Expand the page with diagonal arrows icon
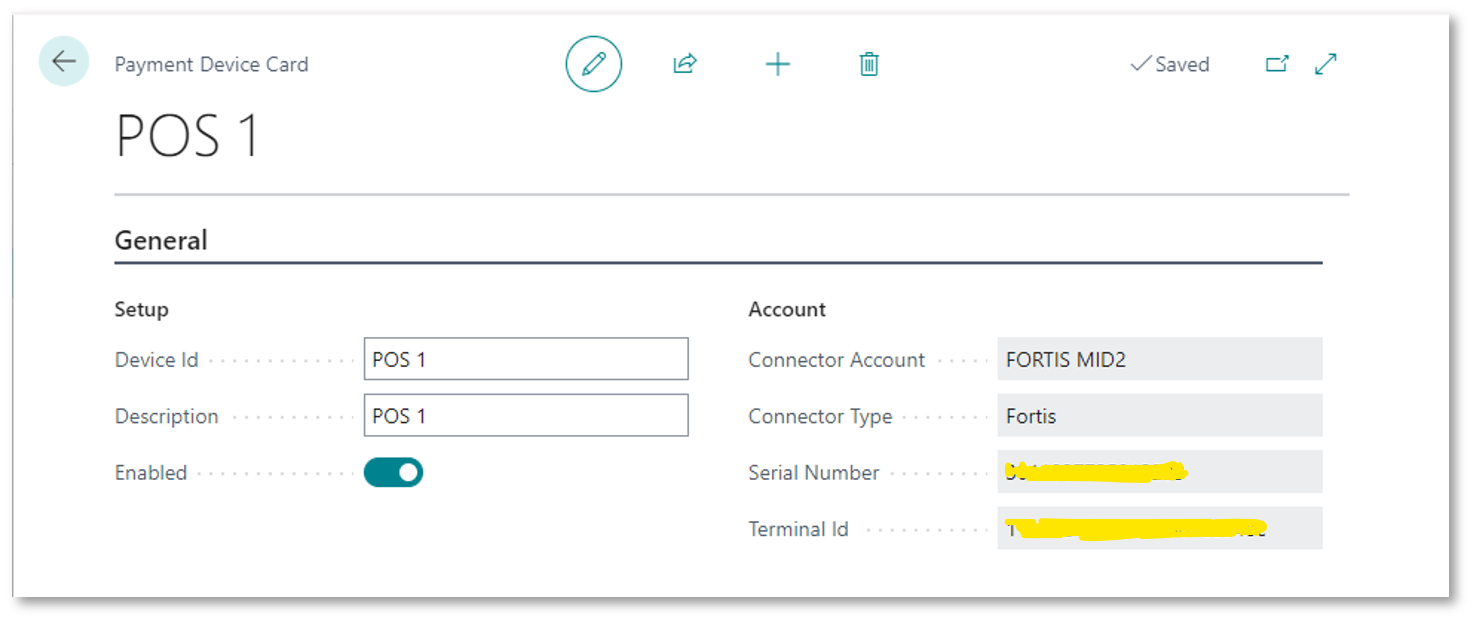The height and width of the screenshot is (631, 1482). point(1326,64)
